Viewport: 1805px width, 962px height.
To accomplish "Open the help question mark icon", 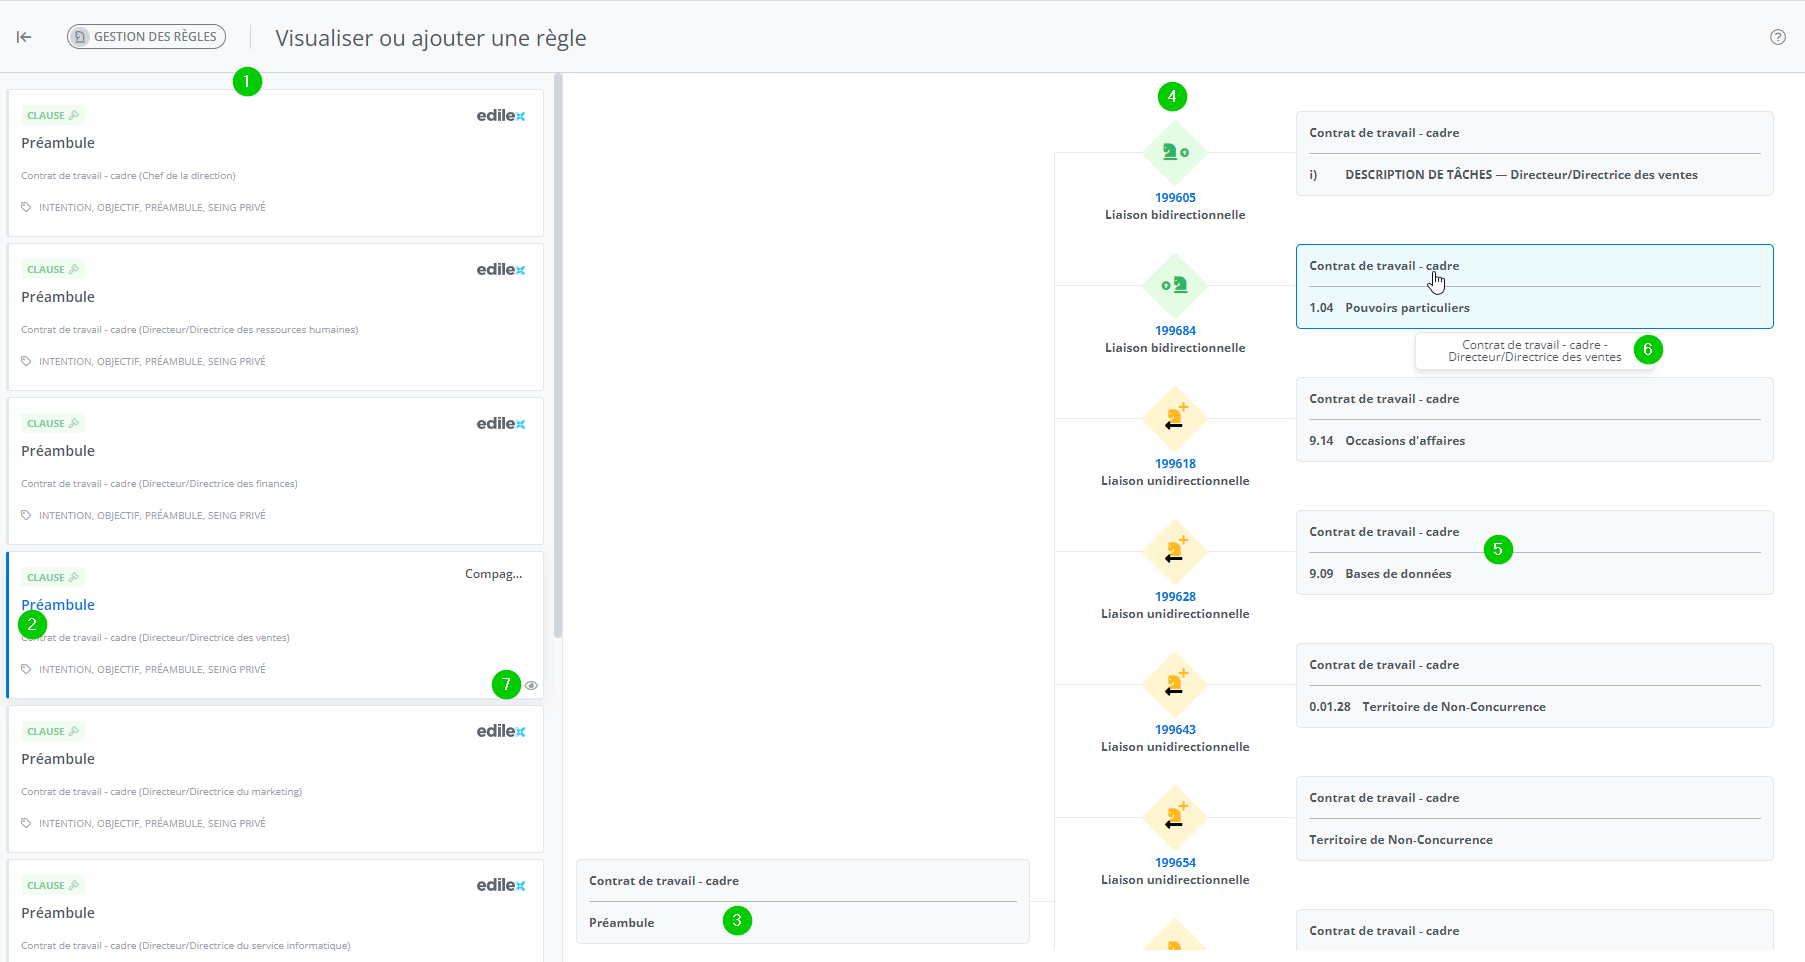I will point(1777,37).
